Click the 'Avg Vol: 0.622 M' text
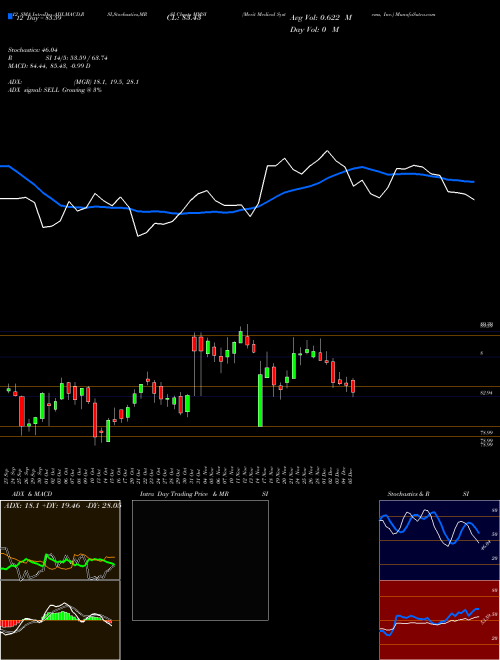Image resolution: width=500 pixels, height=660 pixels. (x=321, y=18)
